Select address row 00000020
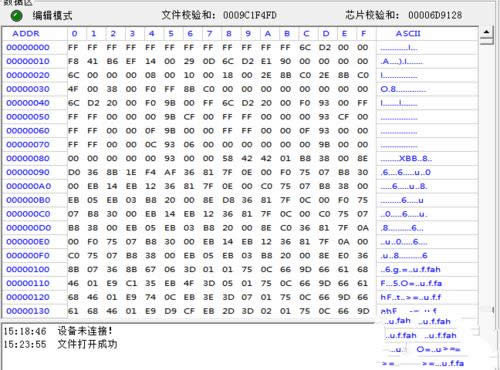 28,75
